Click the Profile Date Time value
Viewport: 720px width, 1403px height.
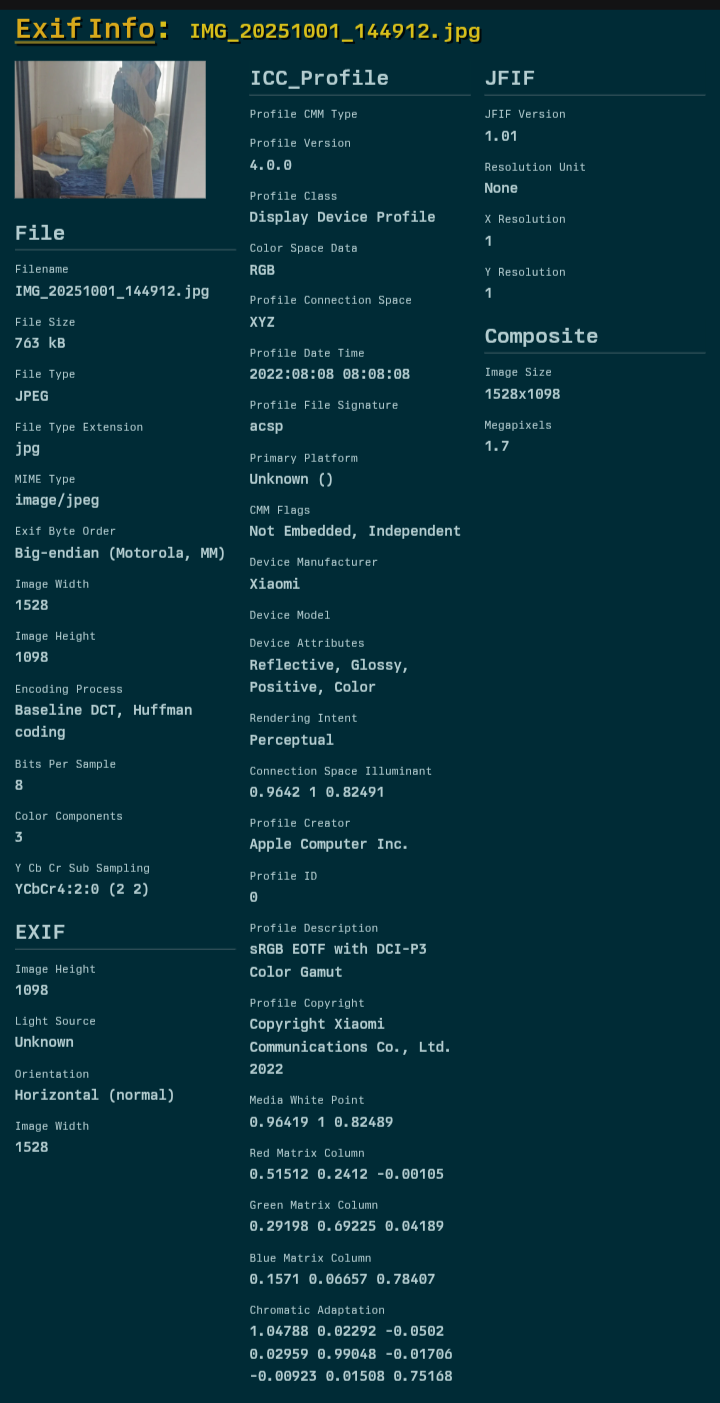click(329, 374)
